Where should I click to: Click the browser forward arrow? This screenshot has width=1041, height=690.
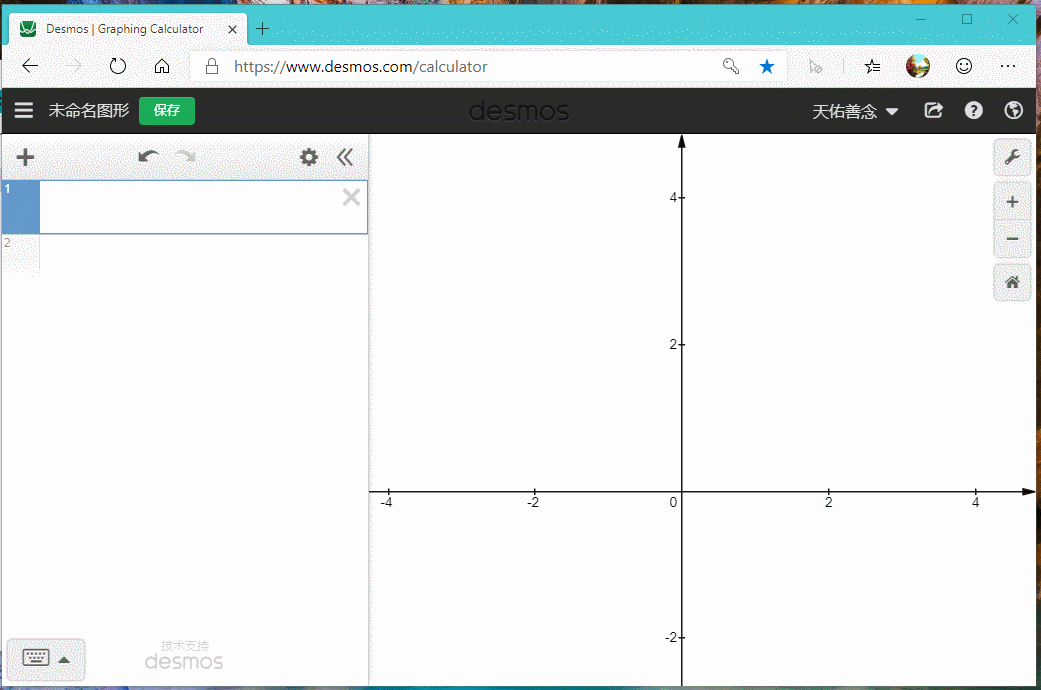coord(73,66)
